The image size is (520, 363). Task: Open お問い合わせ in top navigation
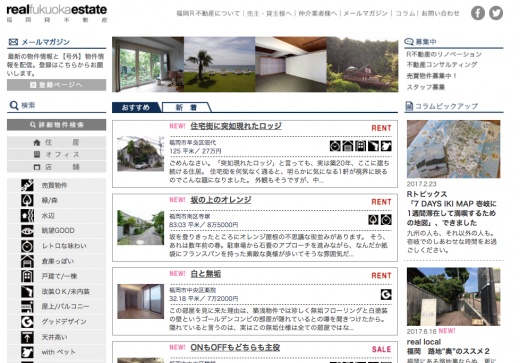click(440, 14)
